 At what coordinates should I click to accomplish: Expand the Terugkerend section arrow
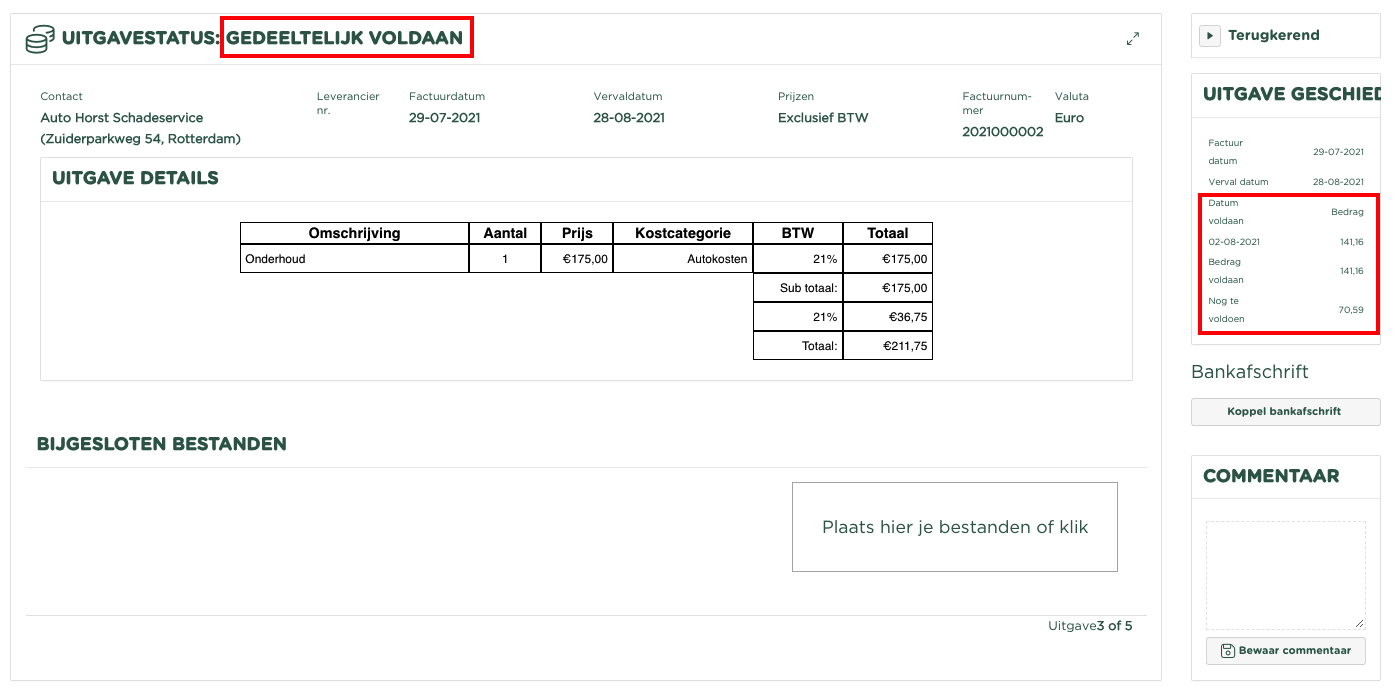click(x=1210, y=36)
